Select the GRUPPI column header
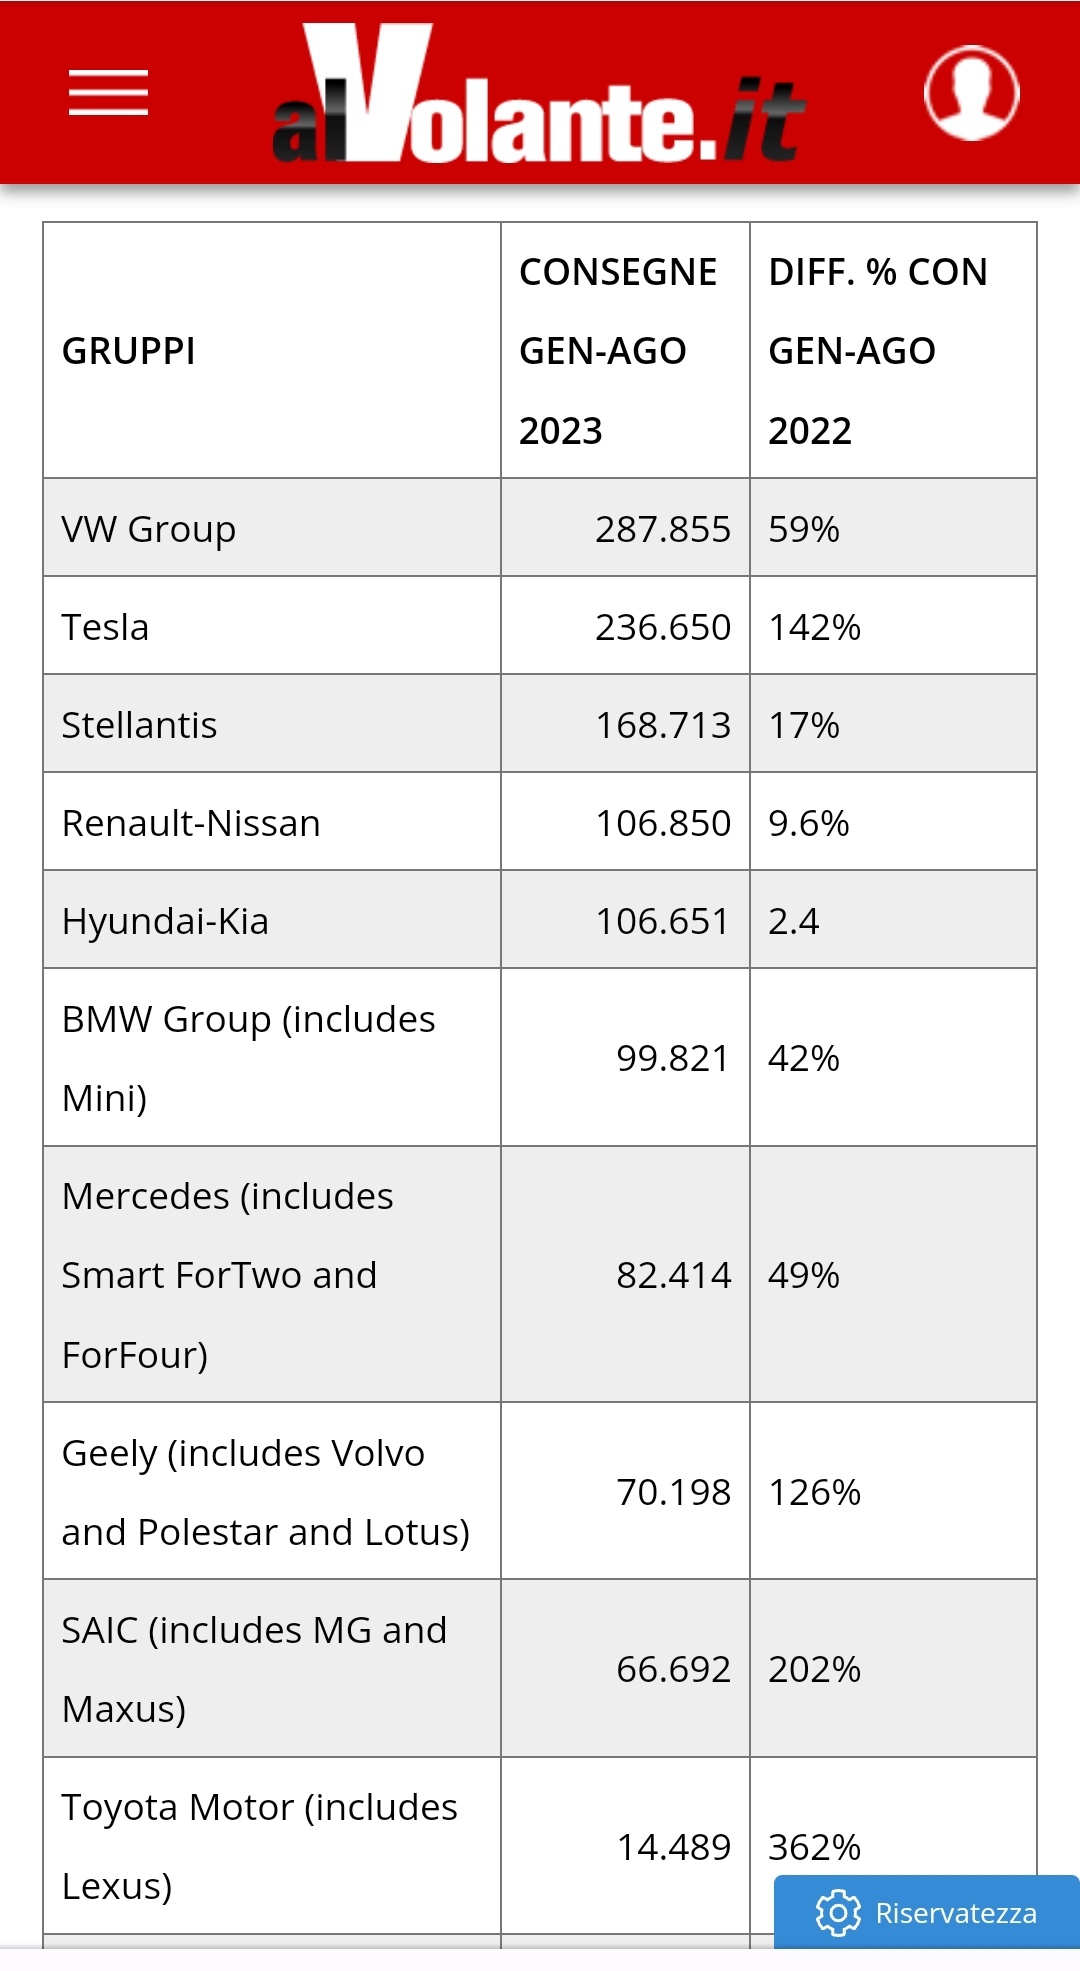 (272, 350)
